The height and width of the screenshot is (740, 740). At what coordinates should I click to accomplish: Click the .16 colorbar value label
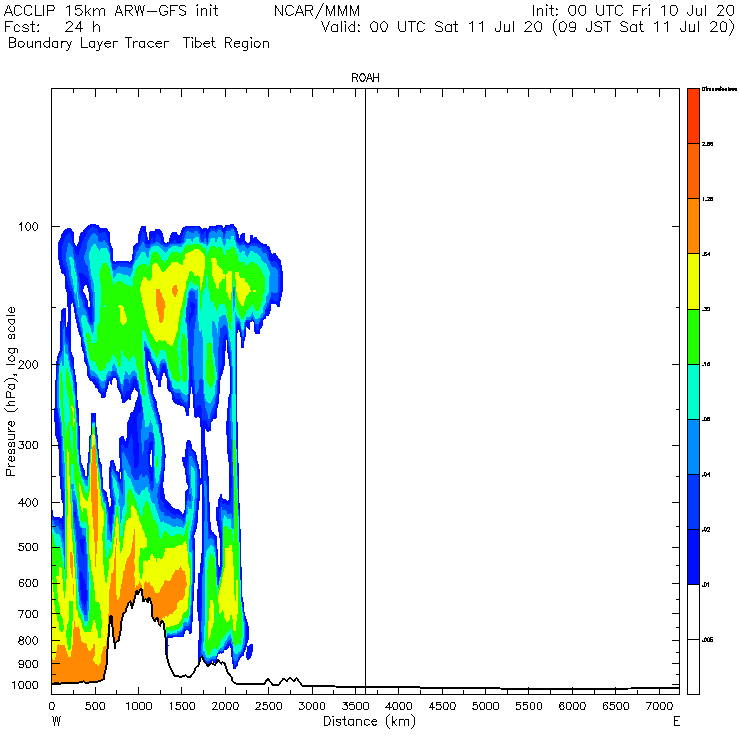pos(706,364)
